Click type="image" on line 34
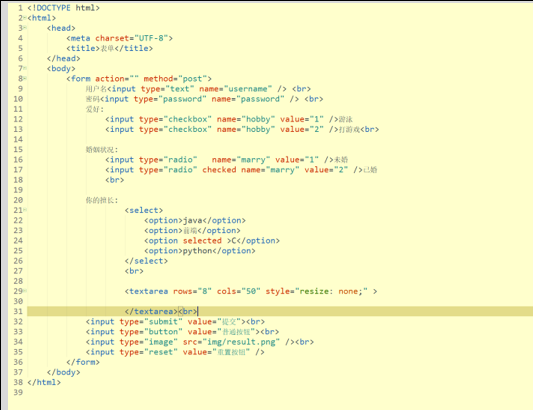Viewport: 533px width, 410px height. pyautogui.click(x=149, y=342)
